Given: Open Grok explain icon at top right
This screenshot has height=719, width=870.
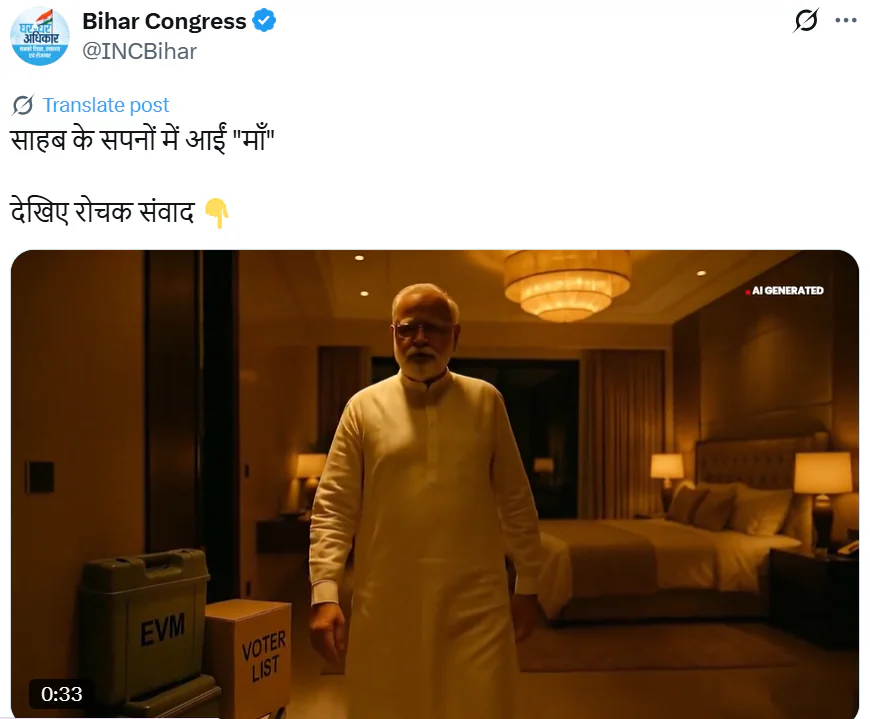Looking at the screenshot, I should click(806, 21).
